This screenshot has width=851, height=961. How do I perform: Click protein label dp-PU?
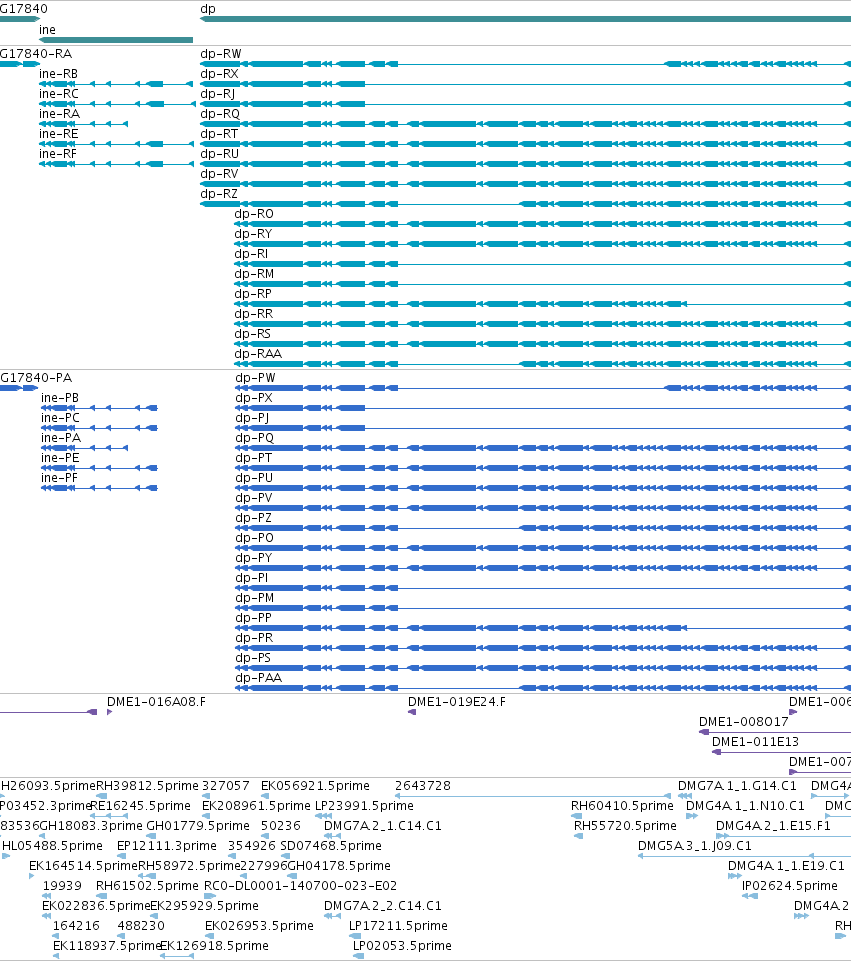[254, 478]
